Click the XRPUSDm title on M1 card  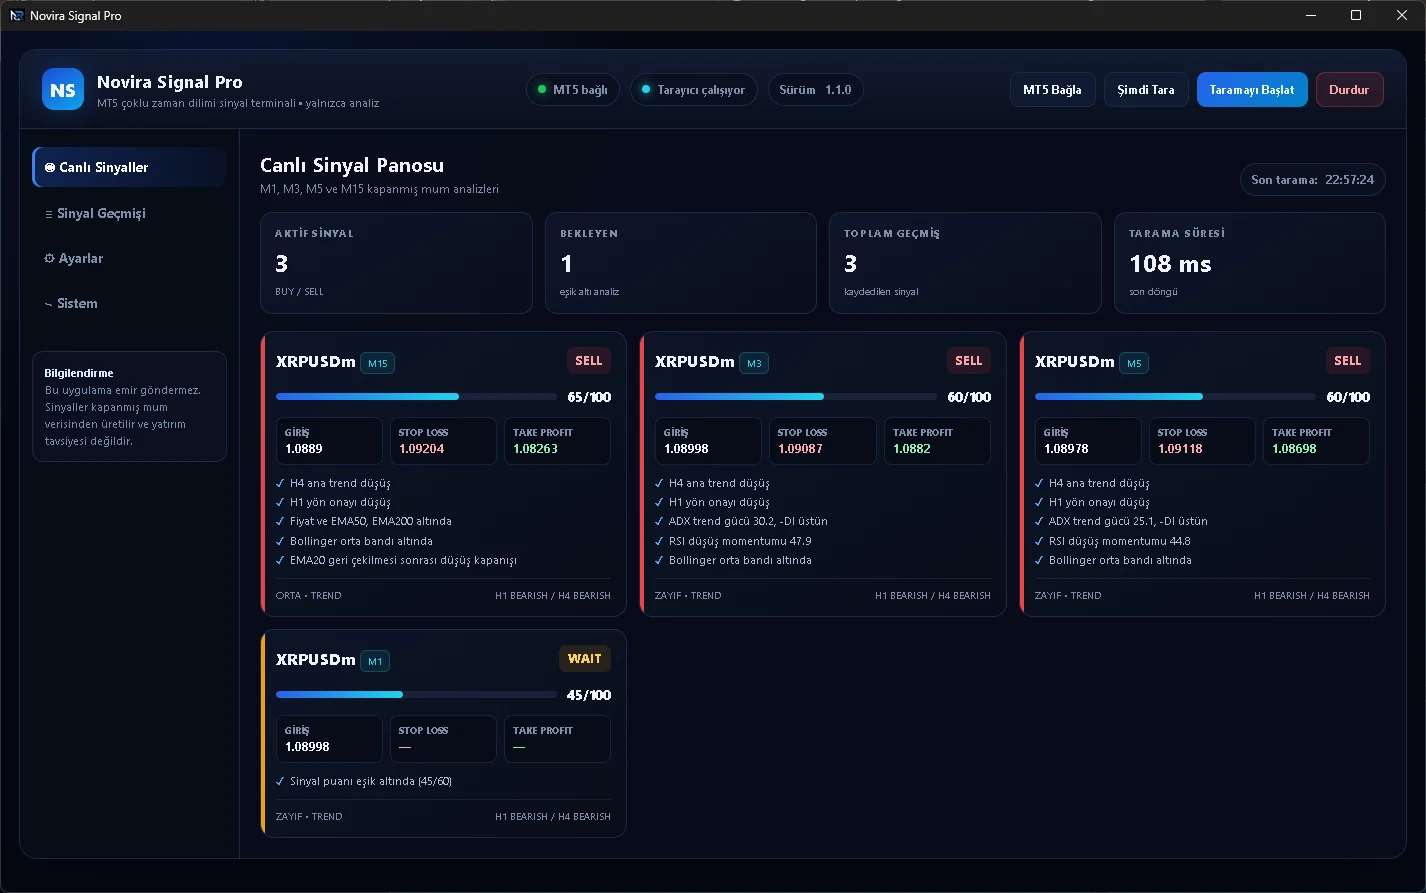point(316,660)
